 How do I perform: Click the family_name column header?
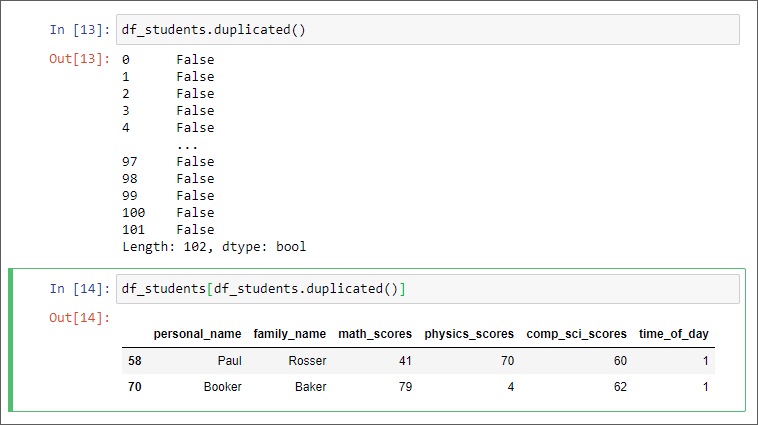coord(290,334)
